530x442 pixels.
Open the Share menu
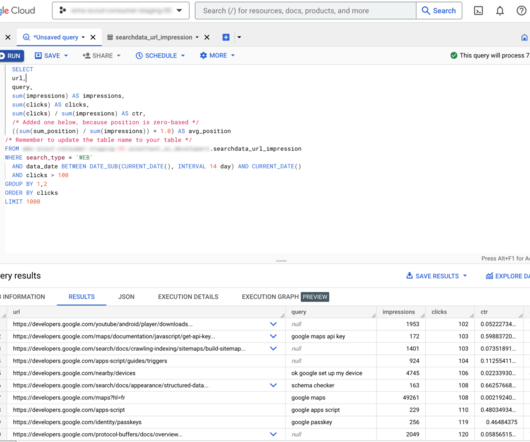[101, 55]
